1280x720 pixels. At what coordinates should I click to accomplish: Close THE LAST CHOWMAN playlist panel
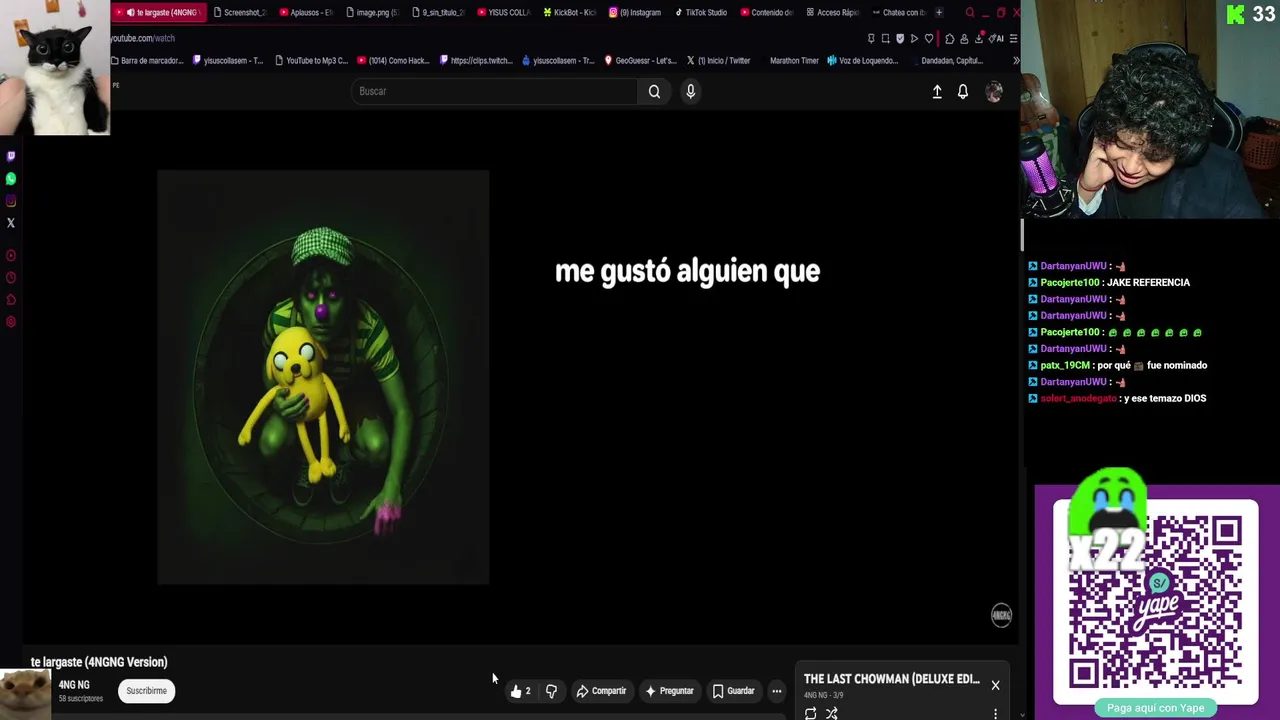coord(995,685)
